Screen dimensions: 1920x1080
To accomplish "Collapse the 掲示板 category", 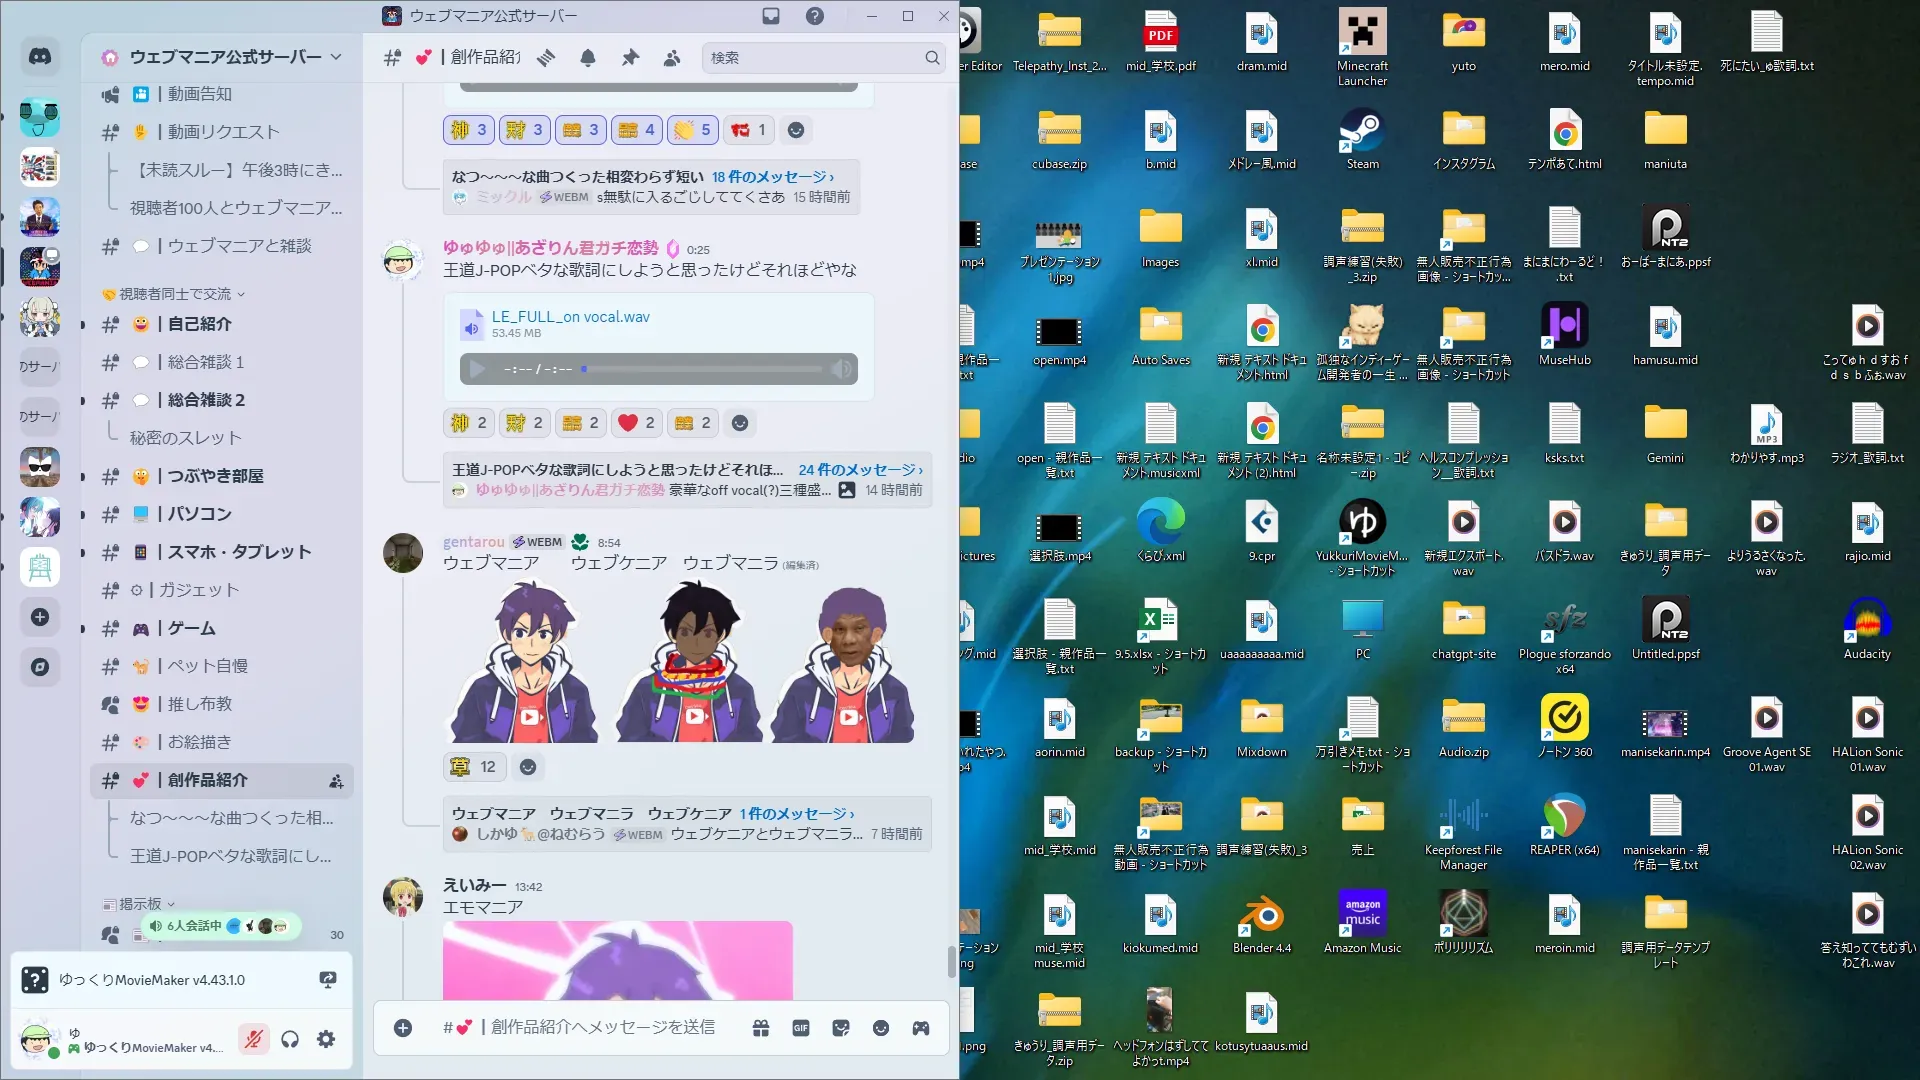I will point(140,903).
